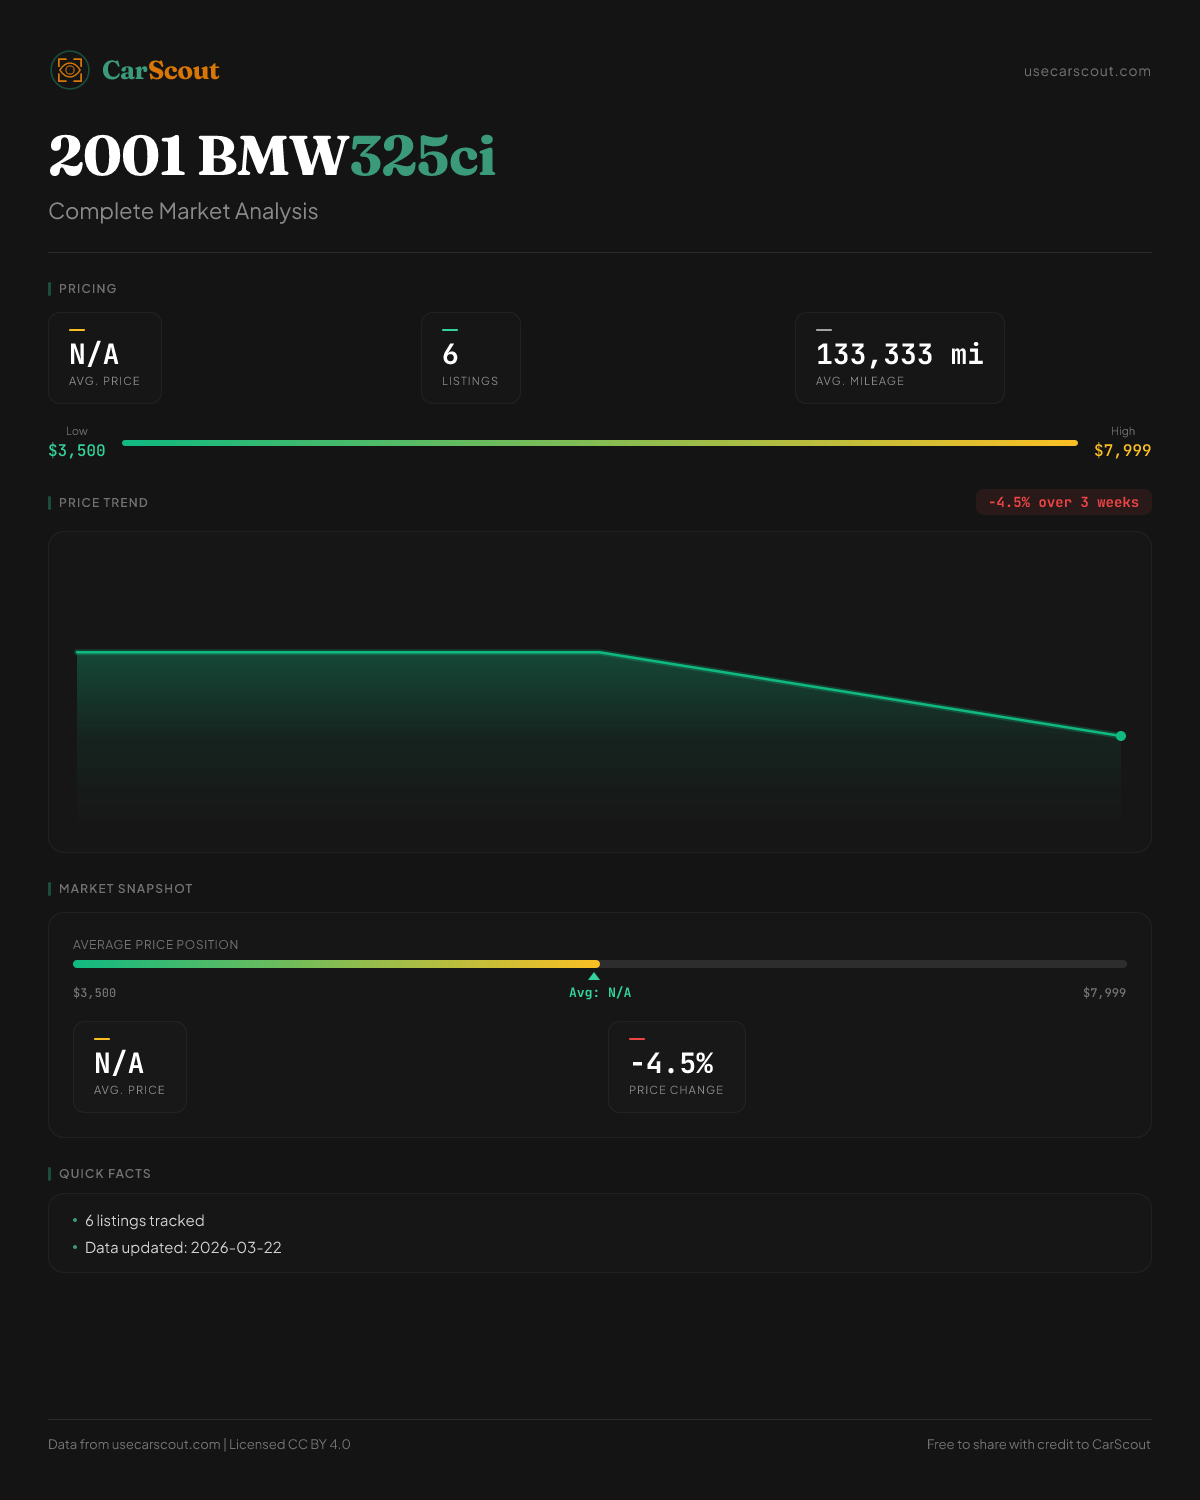Click the CarScout eye logo icon
The image size is (1200, 1500).
click(70, 70)
